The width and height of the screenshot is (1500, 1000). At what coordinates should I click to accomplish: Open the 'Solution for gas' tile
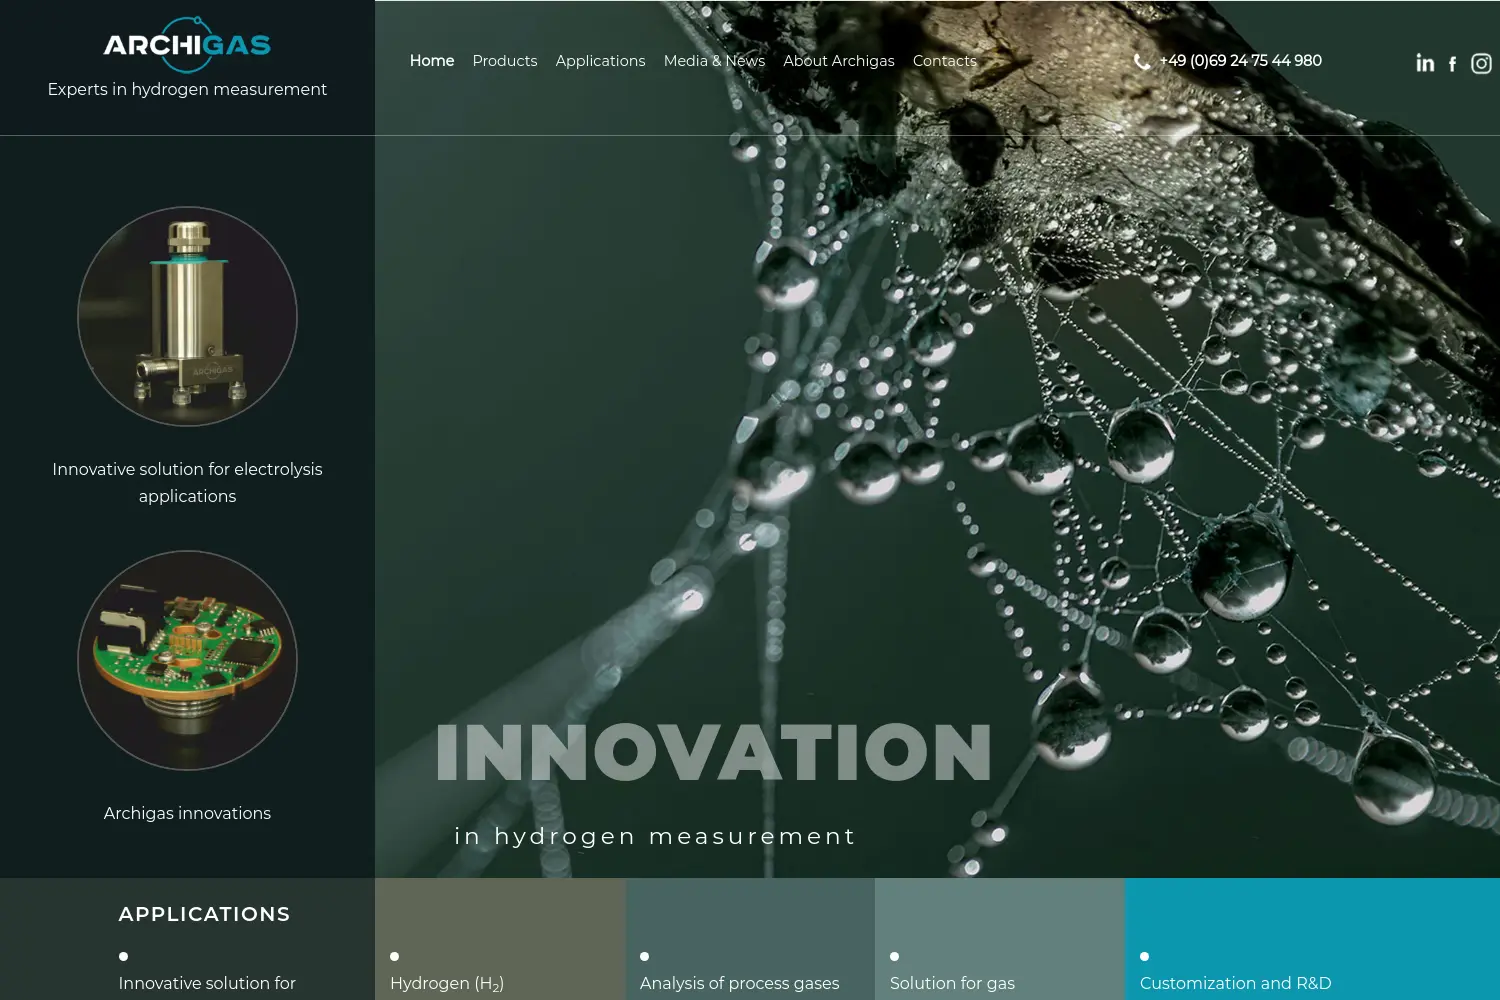coord(1000,939)
